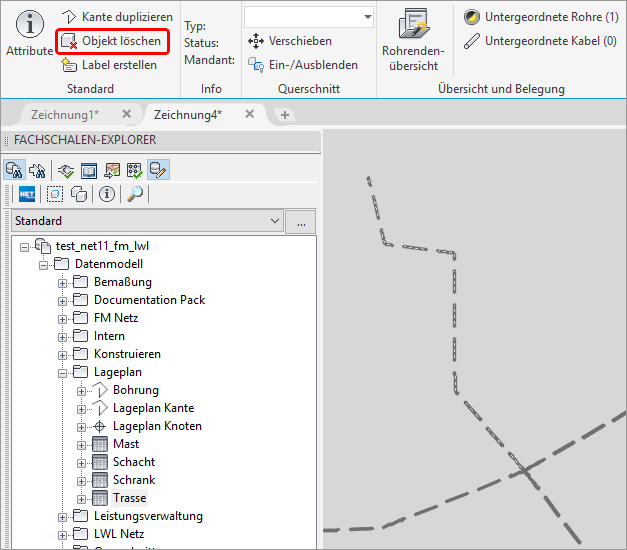Expand the Mast node
Viewport: 627px width, 550px height.
click(81, 445)
